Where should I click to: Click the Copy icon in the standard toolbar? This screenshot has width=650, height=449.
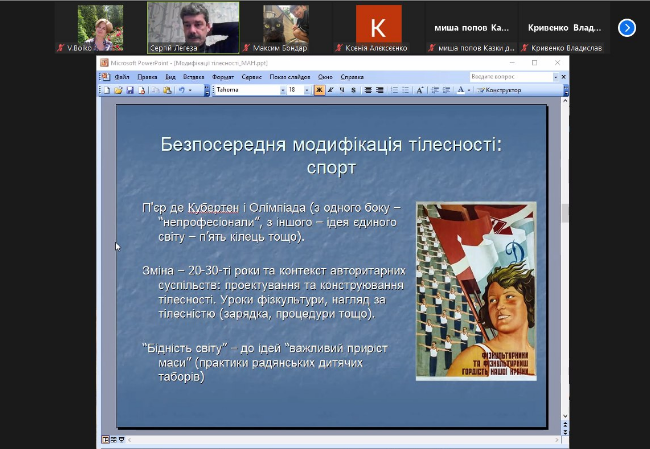click(155, 90)
